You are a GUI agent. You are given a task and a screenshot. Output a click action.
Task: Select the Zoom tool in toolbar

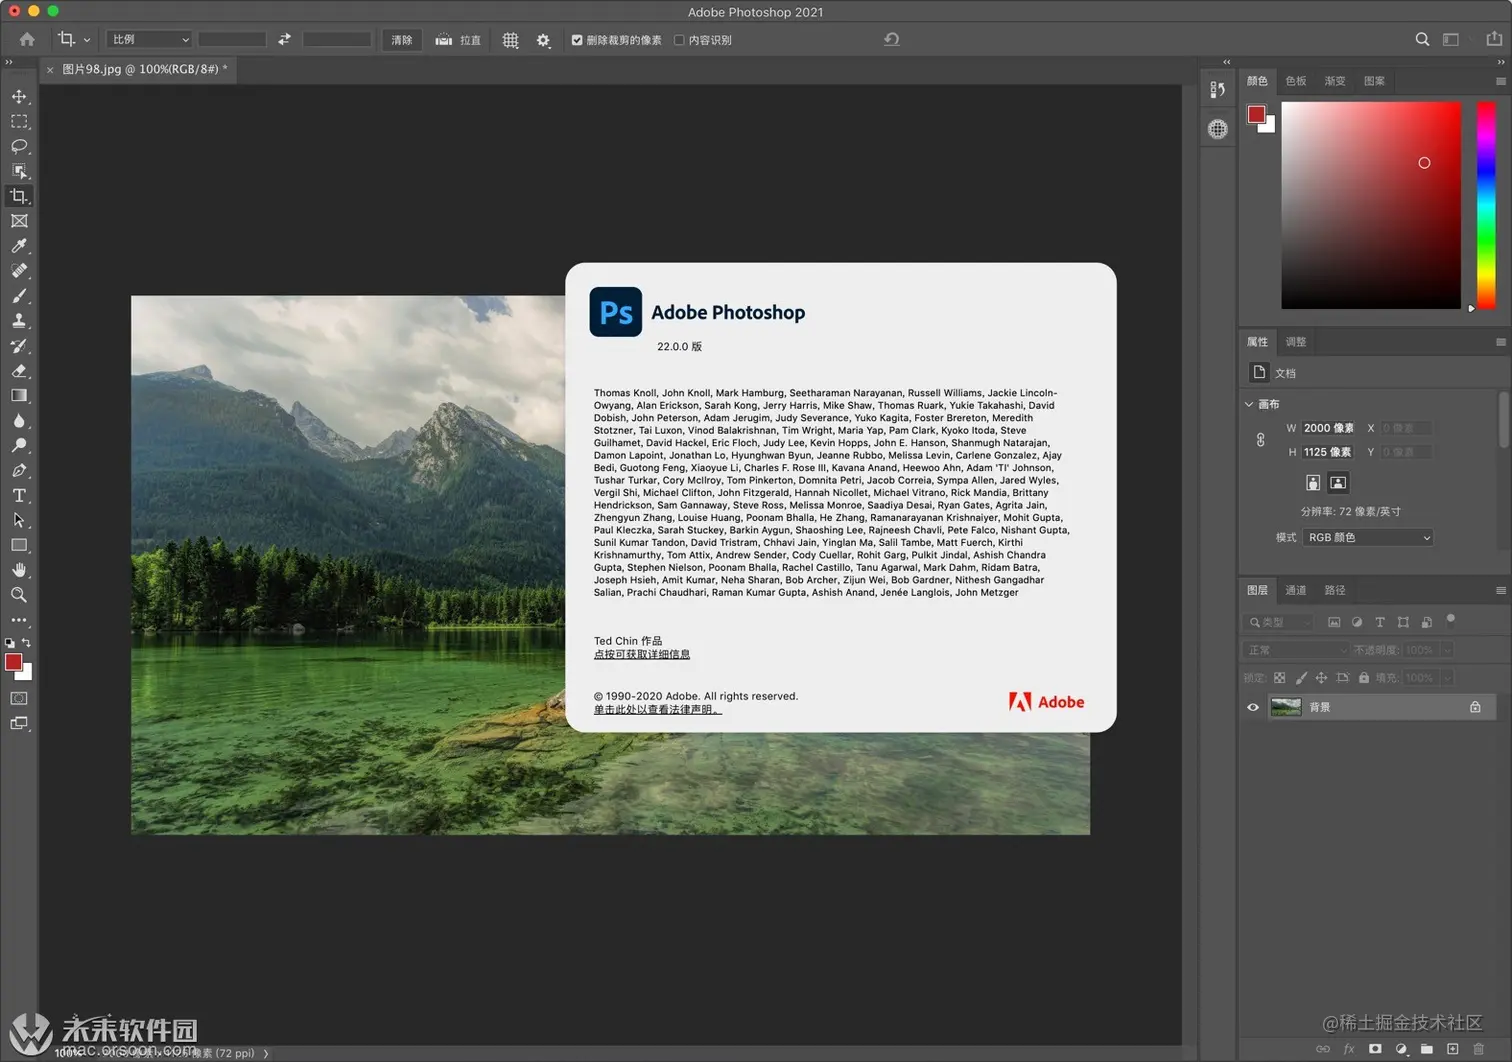19,595
